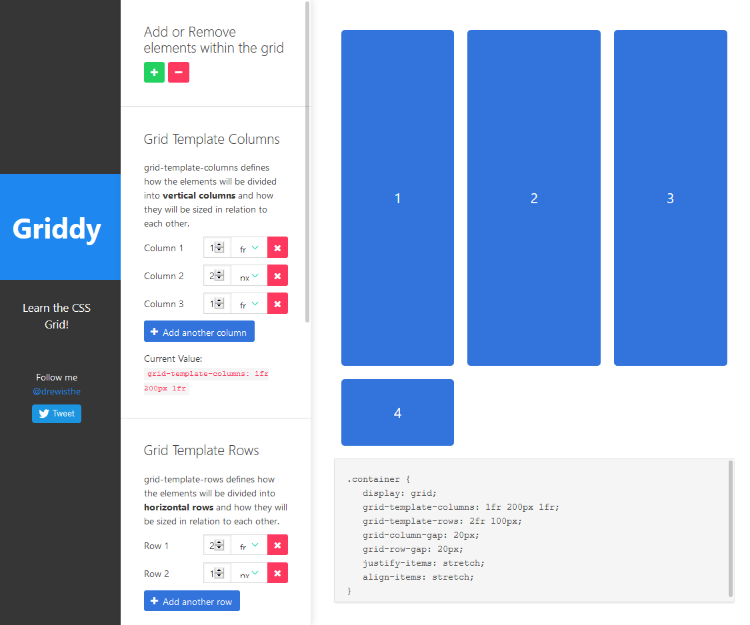The height and width of the screenshot is (625, 750).
Task: Expand the Column 2 unit dropdown
Action: point(249,276)
